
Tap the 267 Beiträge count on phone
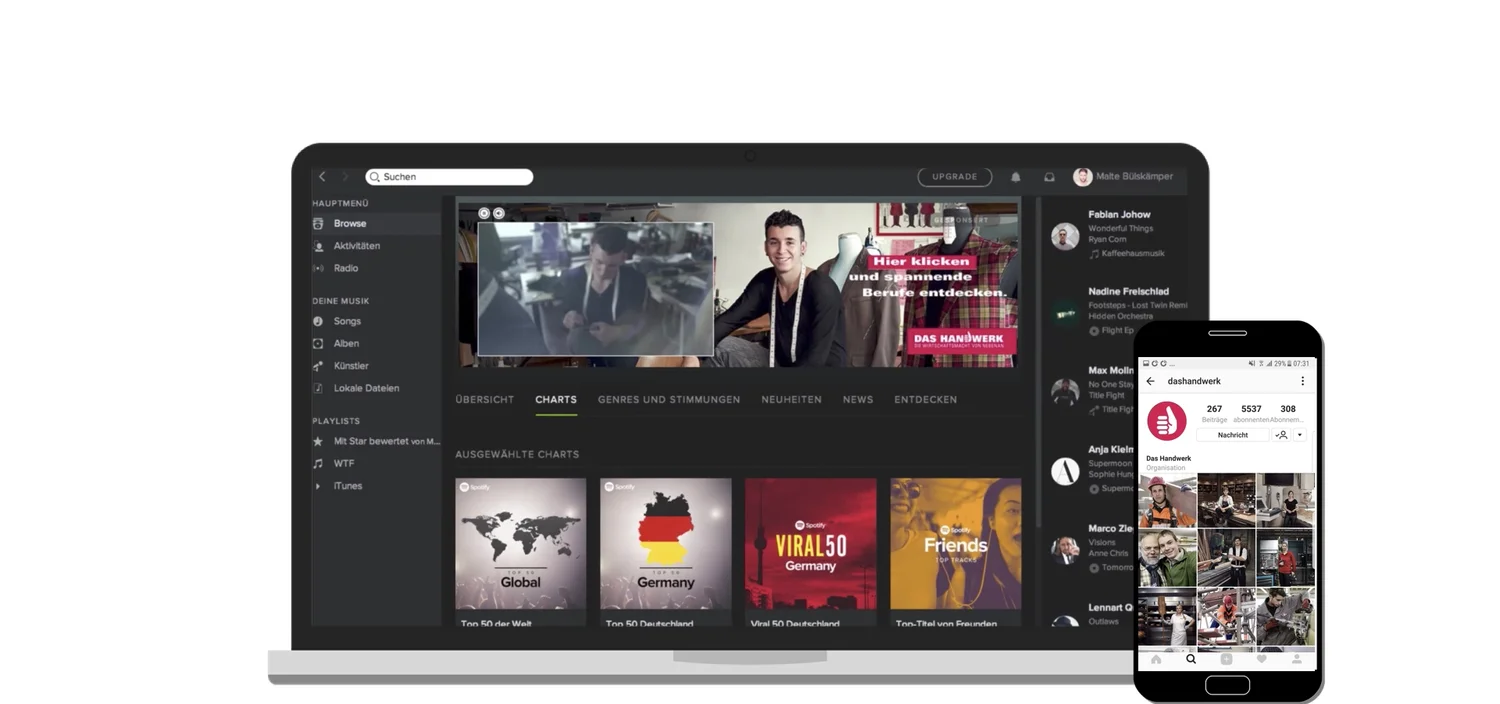pyautogui.click(x=1214, y=413)
